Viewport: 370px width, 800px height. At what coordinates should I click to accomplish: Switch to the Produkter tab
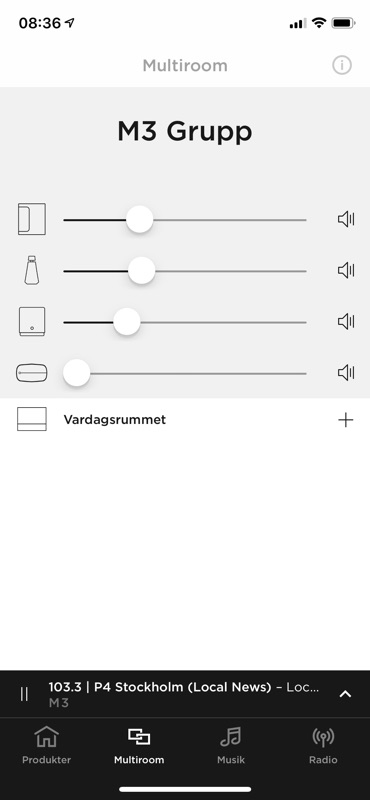tap(46, 745)
